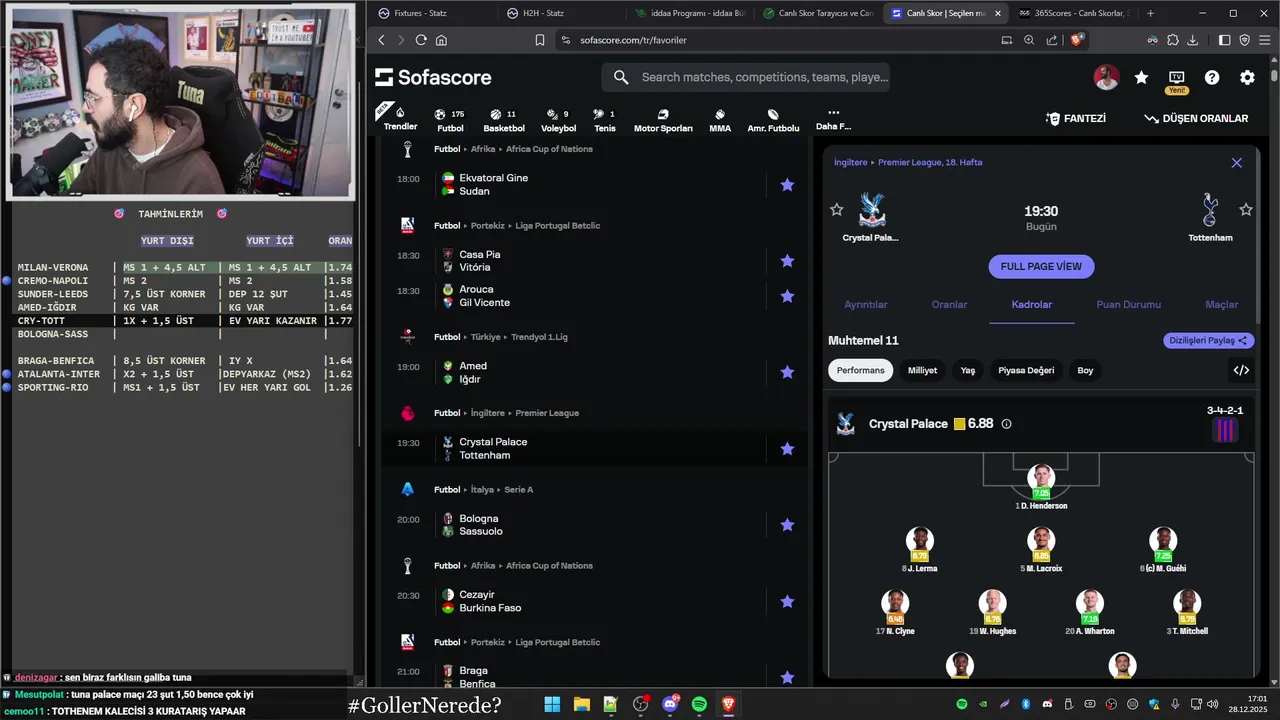The height and width of the screenshot is (720, 1280).
Task: Unfavorite the Amed vs Iğdır match
Action: pyautogui.click(x=787, y=372)
